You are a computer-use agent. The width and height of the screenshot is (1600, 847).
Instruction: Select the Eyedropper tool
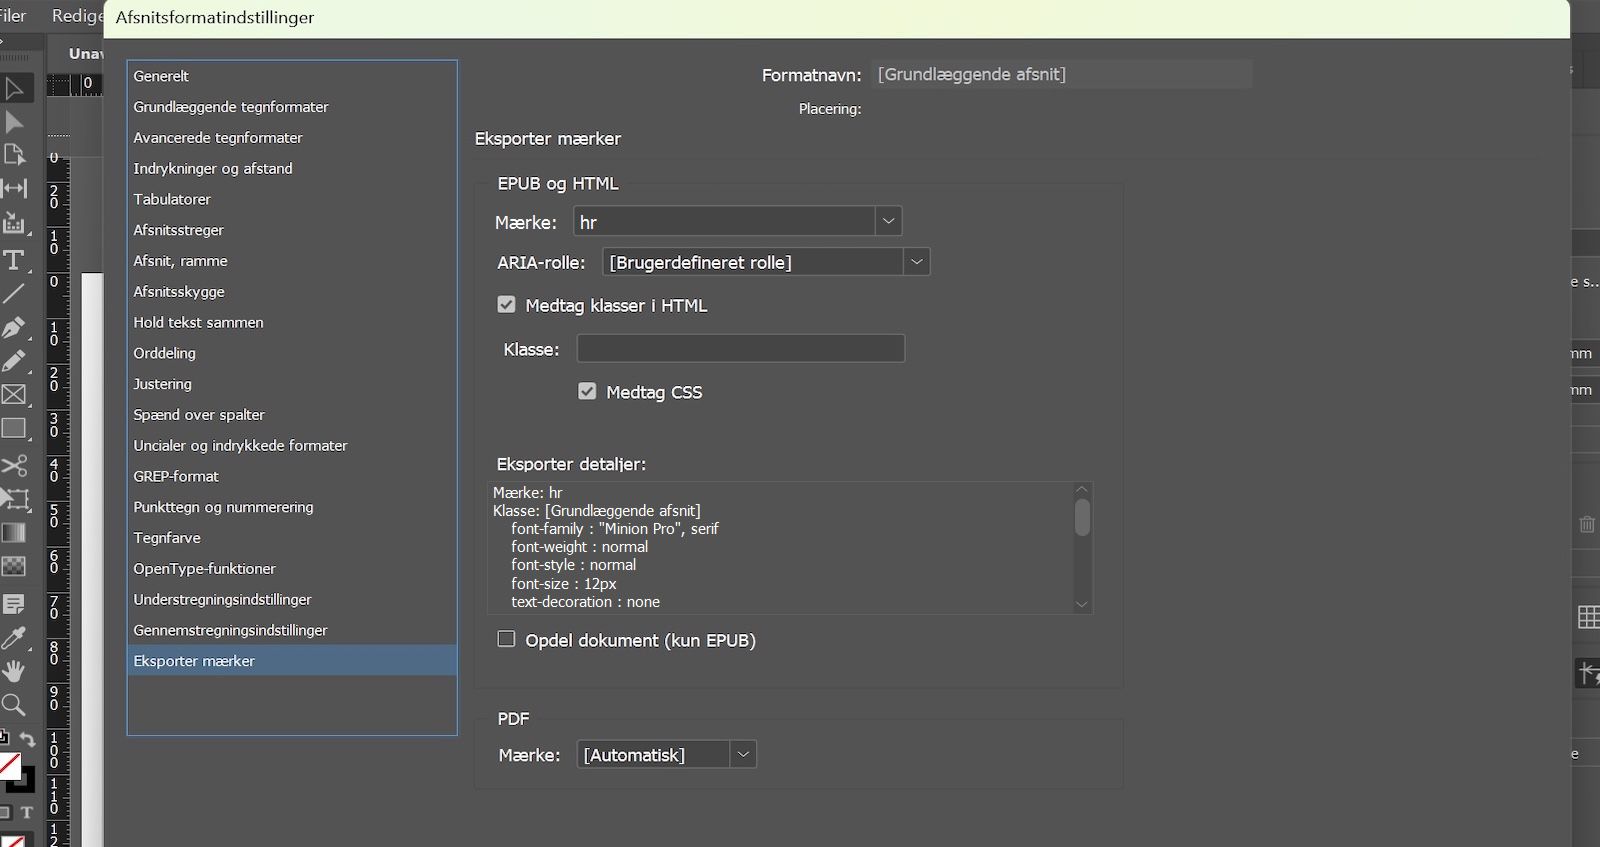click(14, 638)
